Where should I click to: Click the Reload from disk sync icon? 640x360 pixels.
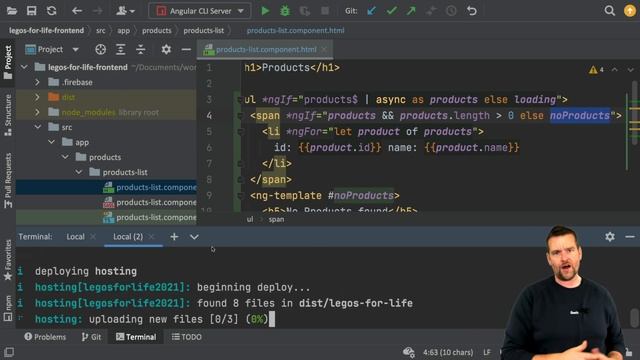(x=51, y=11)
